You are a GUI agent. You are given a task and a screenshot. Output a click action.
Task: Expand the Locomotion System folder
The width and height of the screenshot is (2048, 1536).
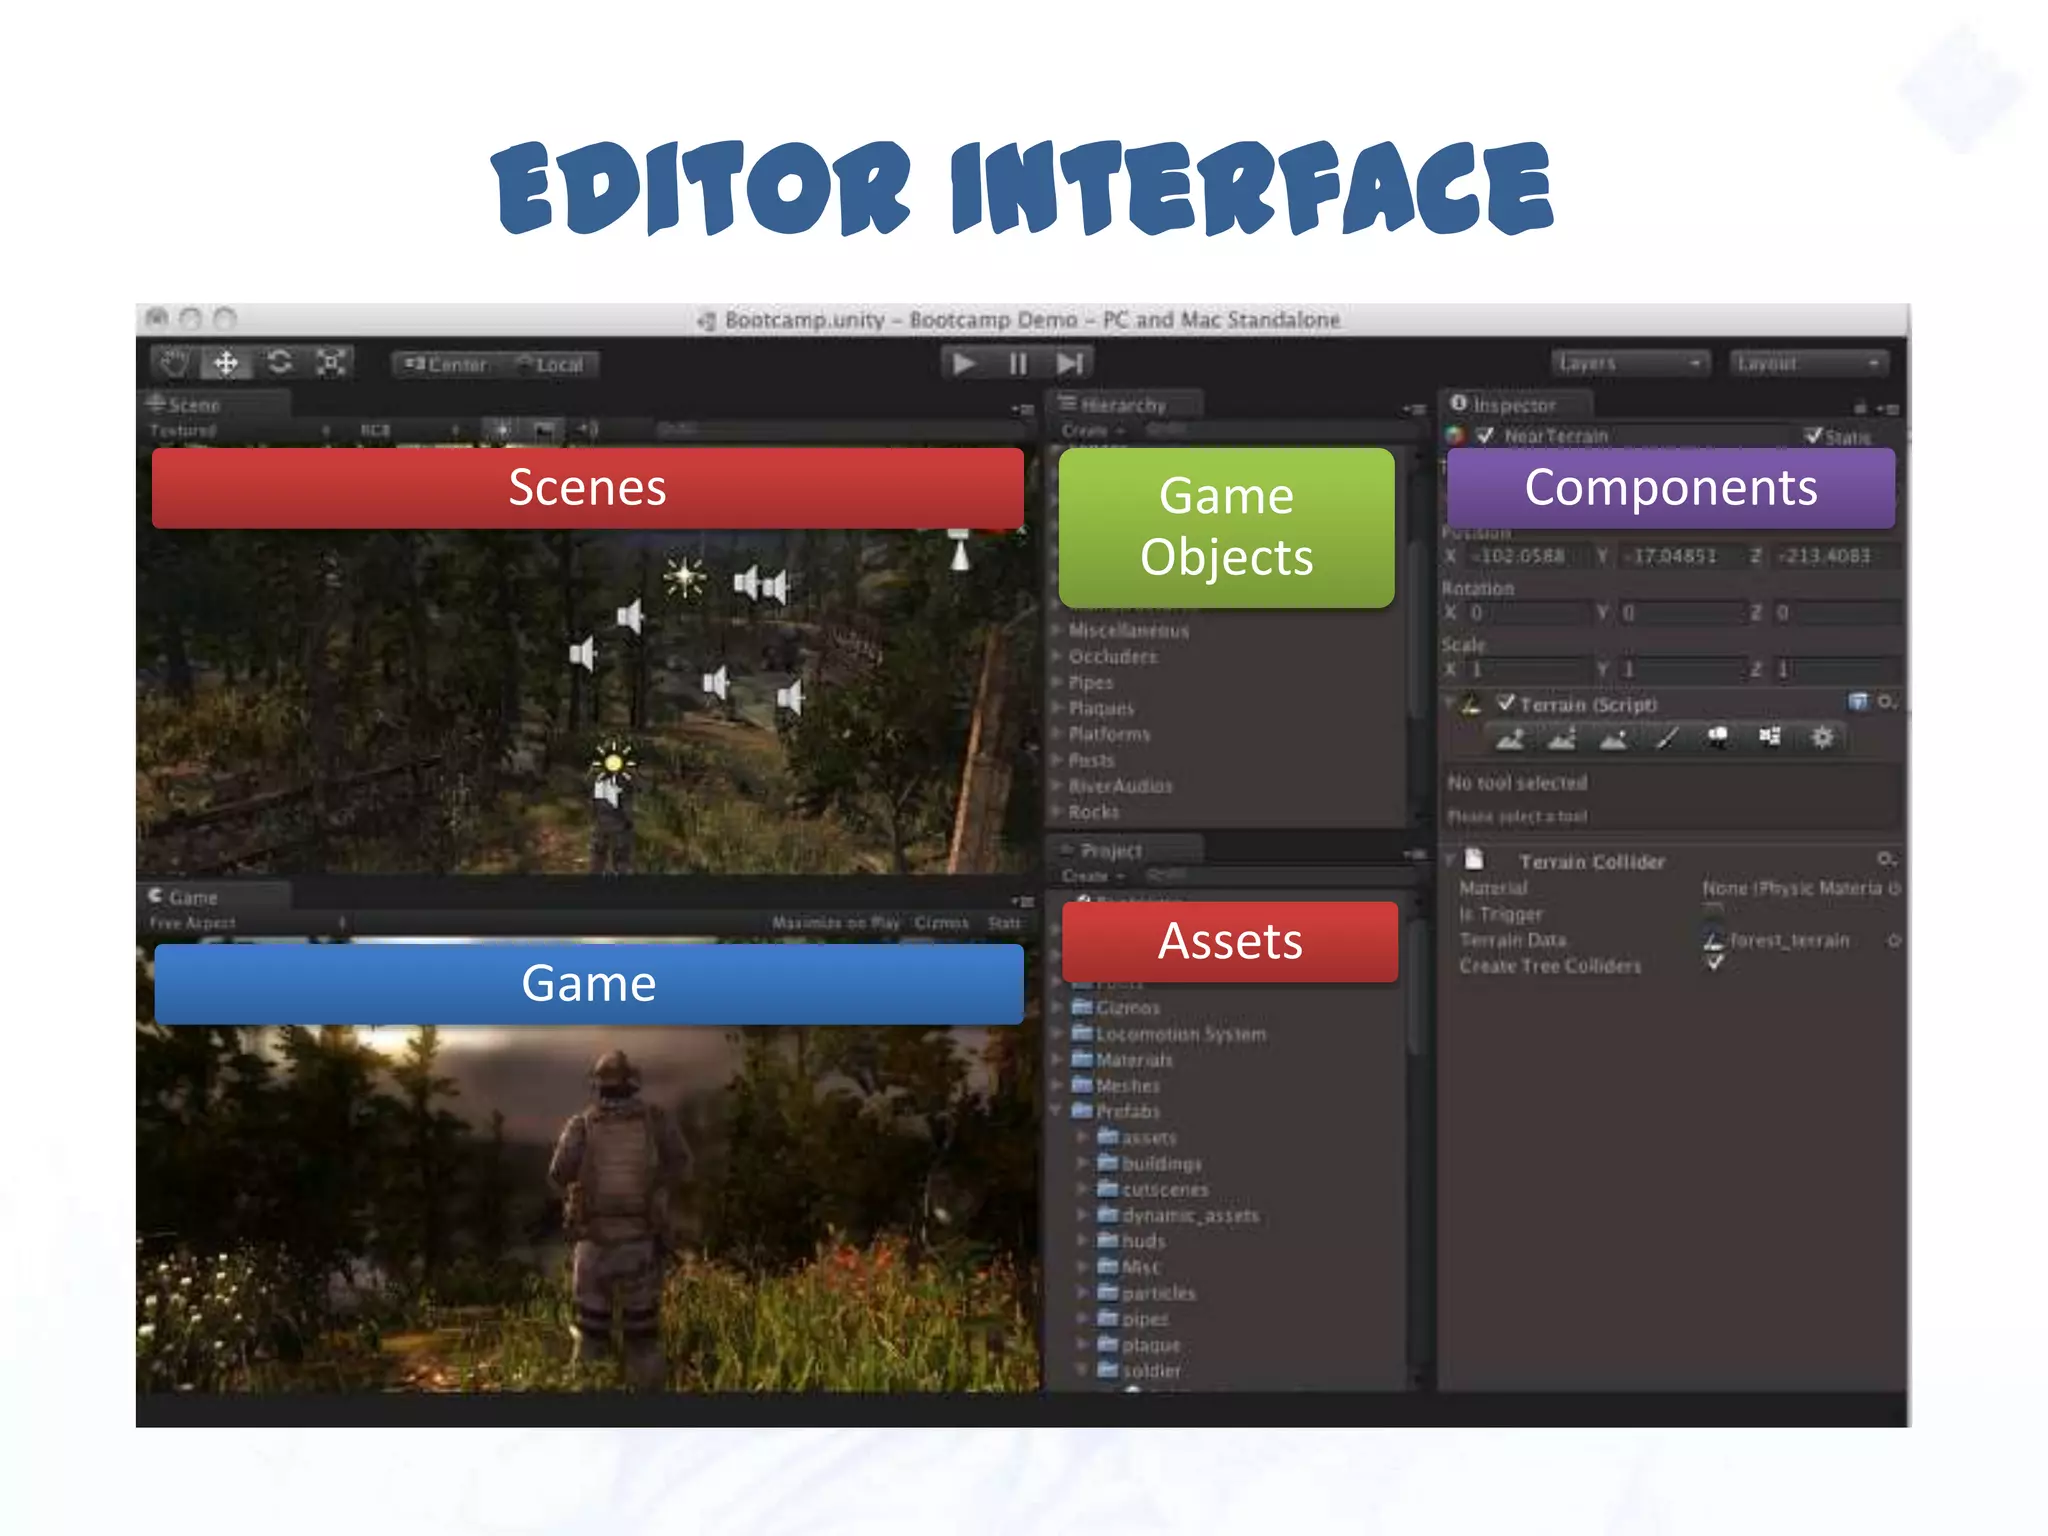(1056, 1033)
